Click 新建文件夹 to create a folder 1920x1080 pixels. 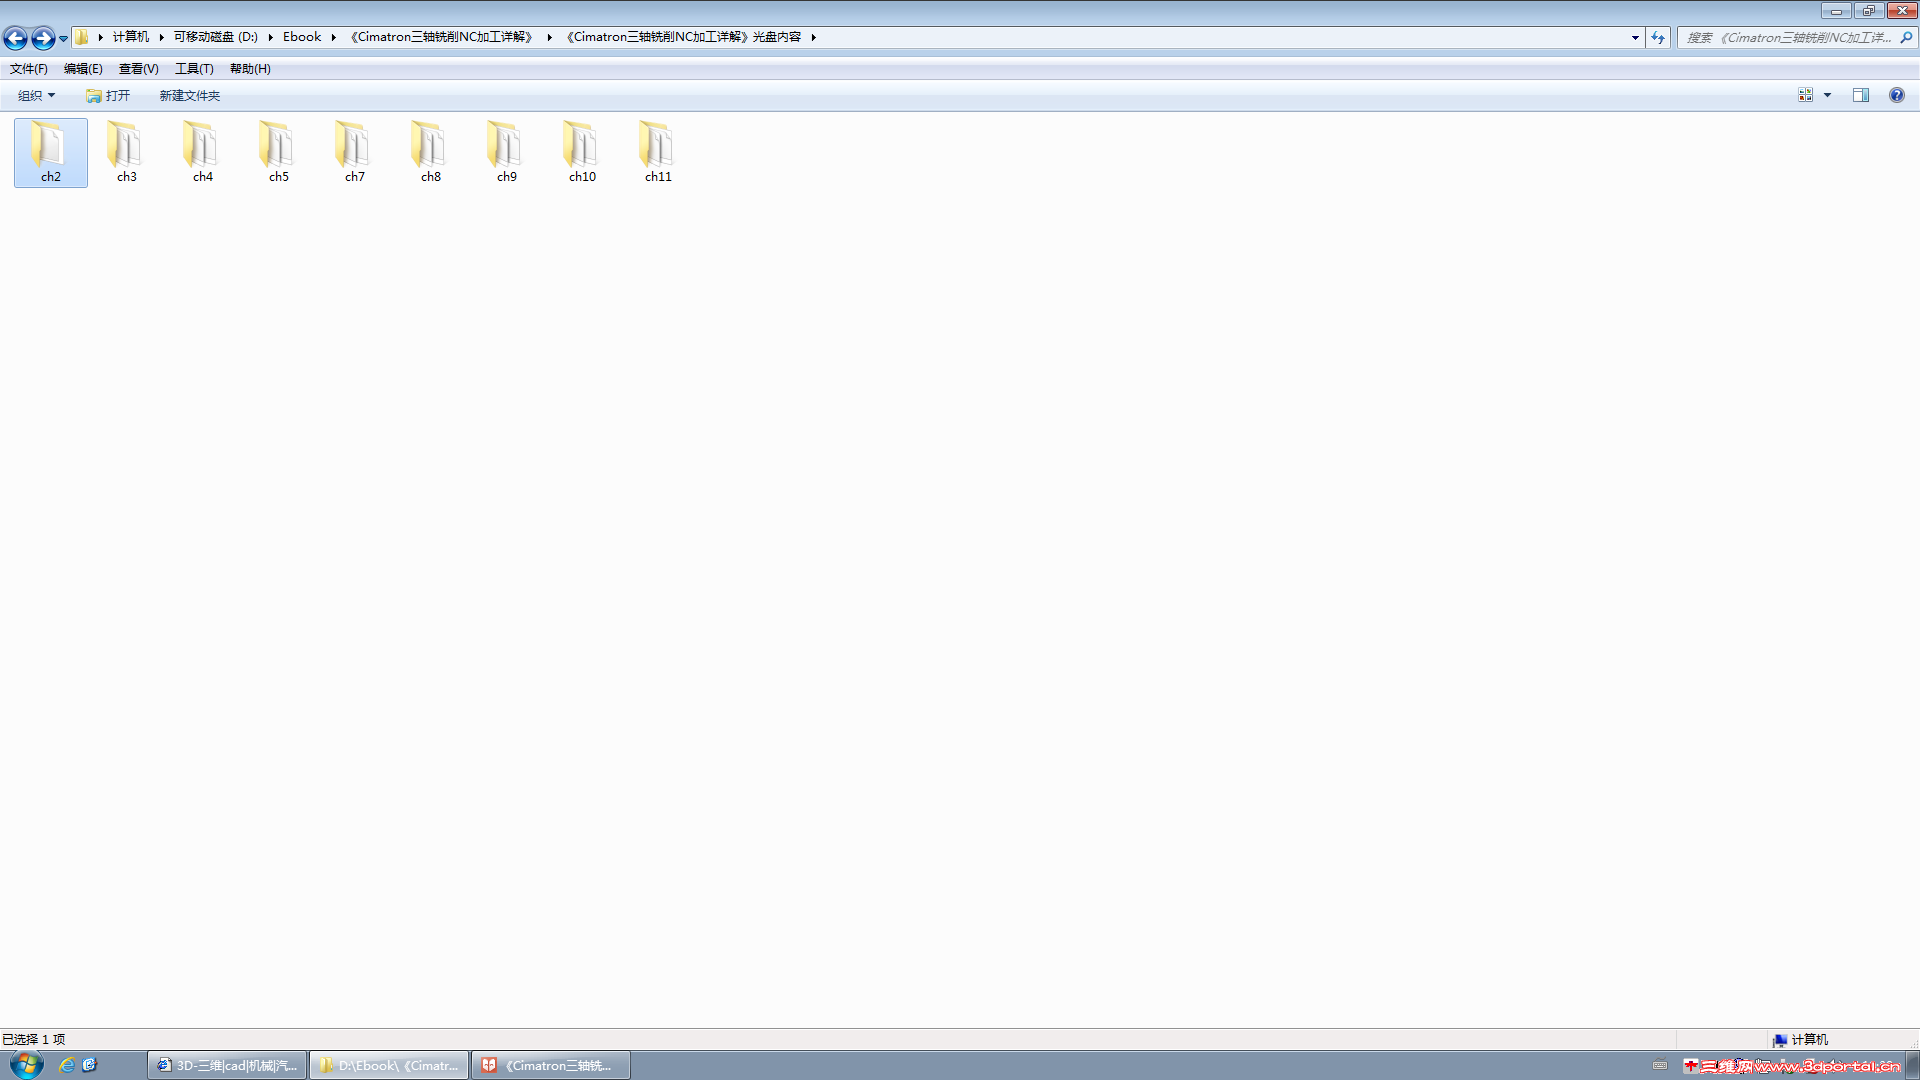[190, 96]
